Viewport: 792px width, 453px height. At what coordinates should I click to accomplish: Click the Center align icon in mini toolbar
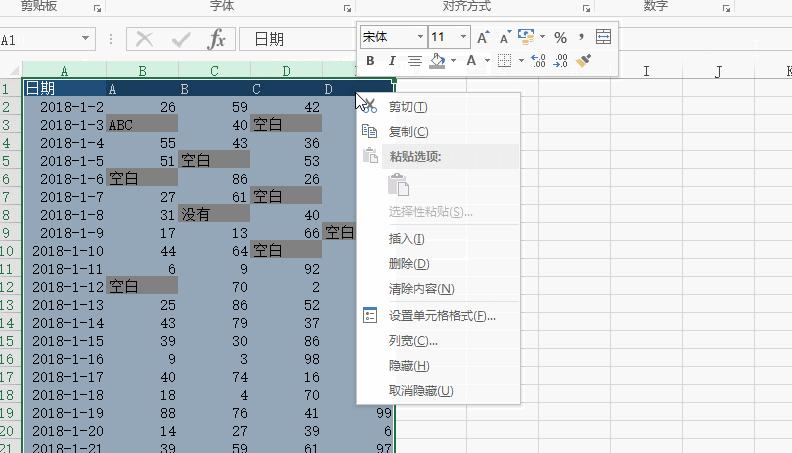pyautogui.click(x=415, y=61)
